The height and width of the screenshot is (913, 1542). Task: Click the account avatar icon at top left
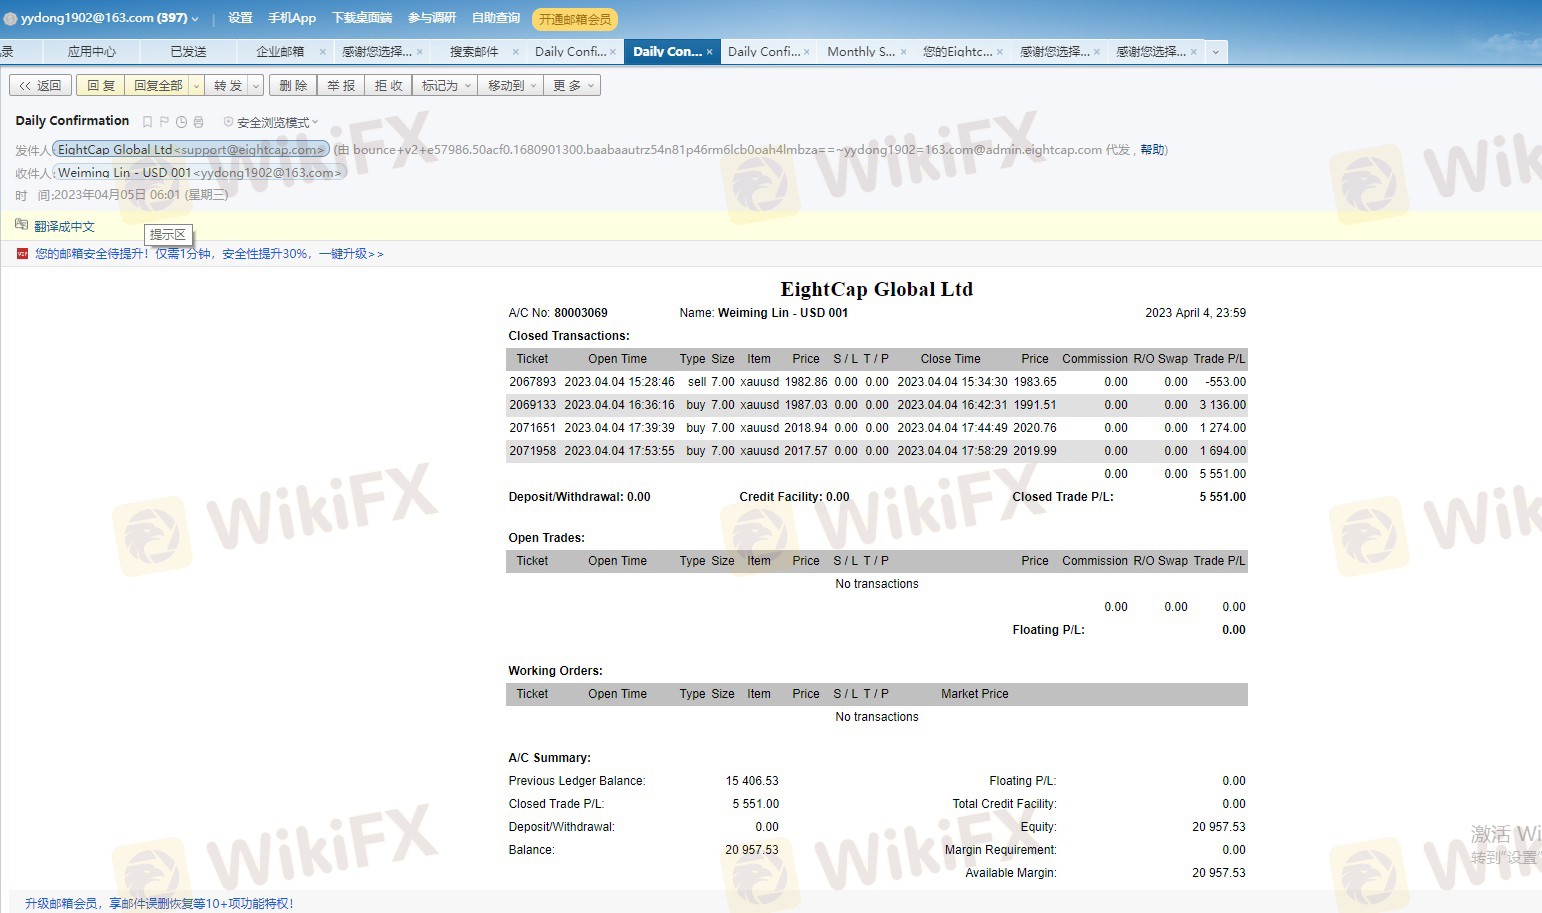[x=10, y=18]
